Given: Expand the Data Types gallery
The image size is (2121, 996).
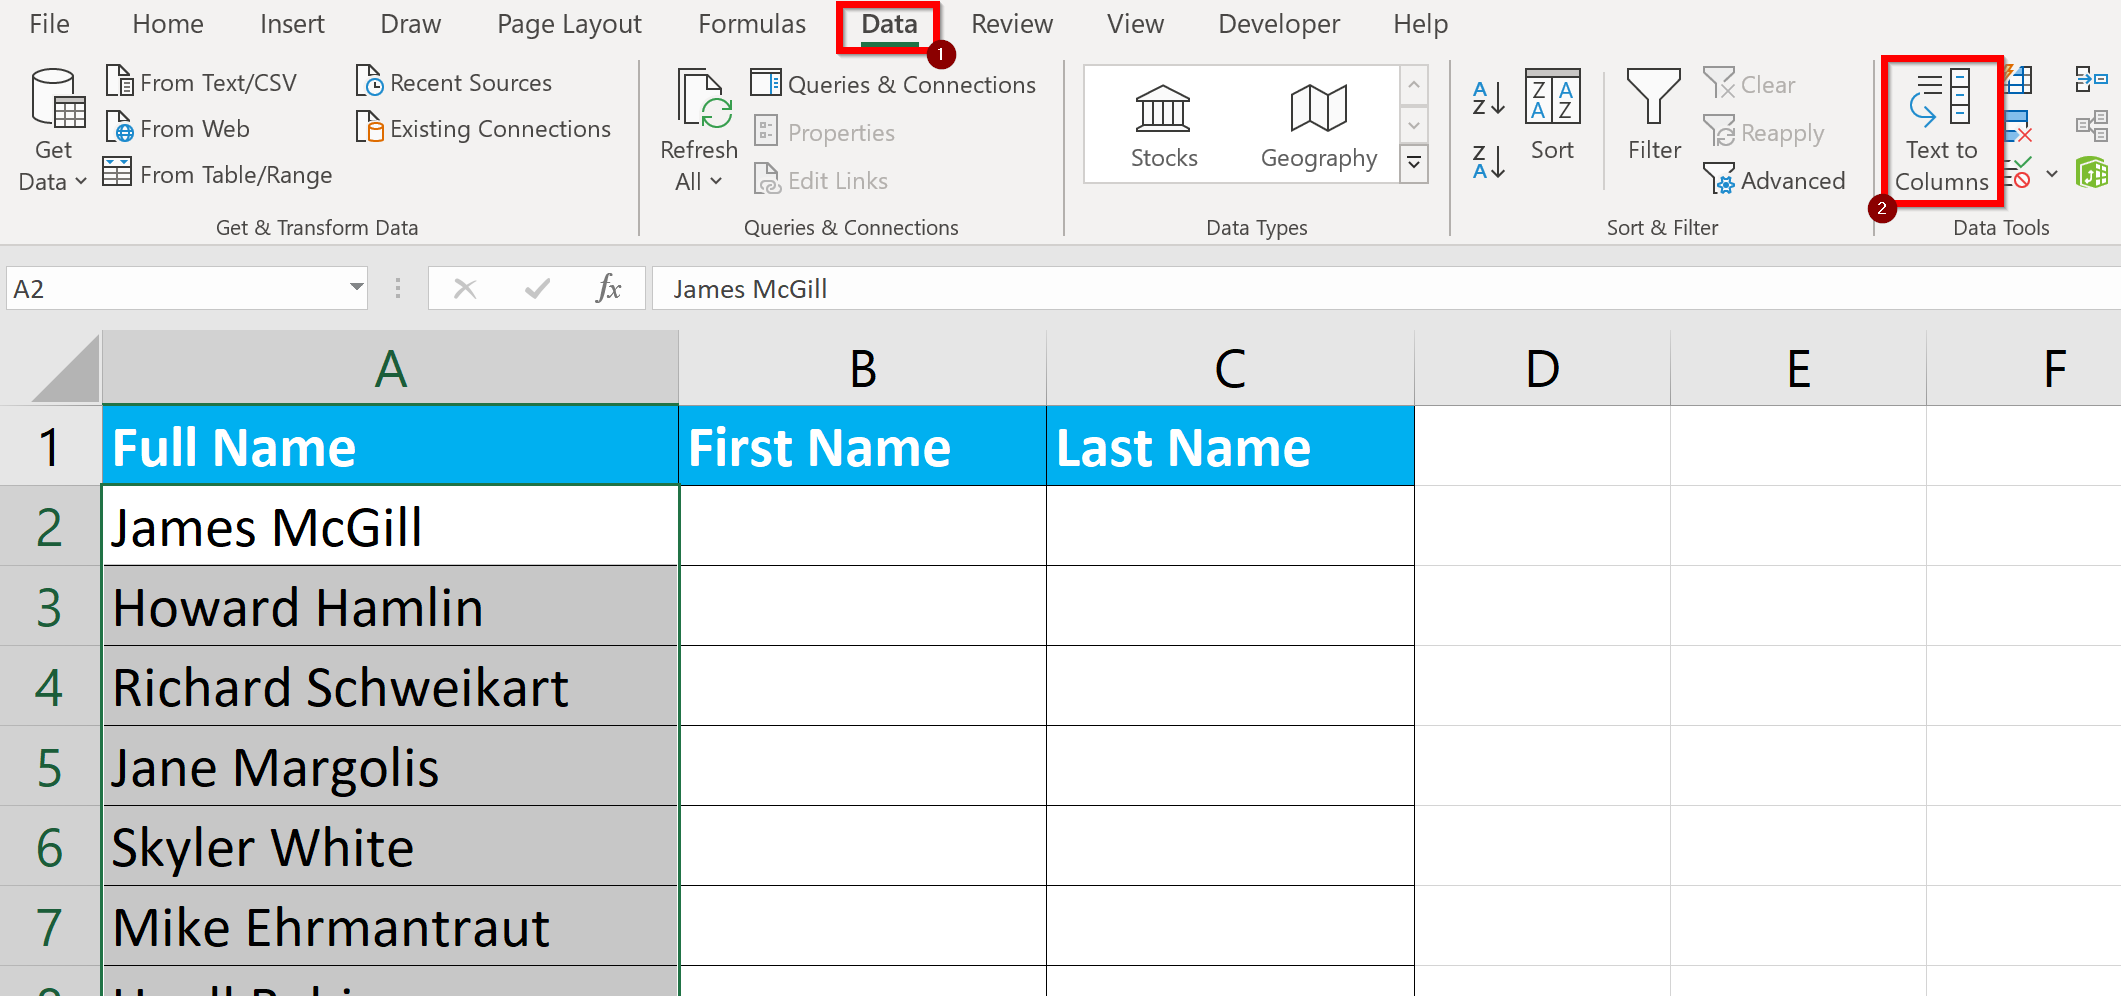Looking at the screenshot, I should pyautogui.click(x=1413, y=163).
